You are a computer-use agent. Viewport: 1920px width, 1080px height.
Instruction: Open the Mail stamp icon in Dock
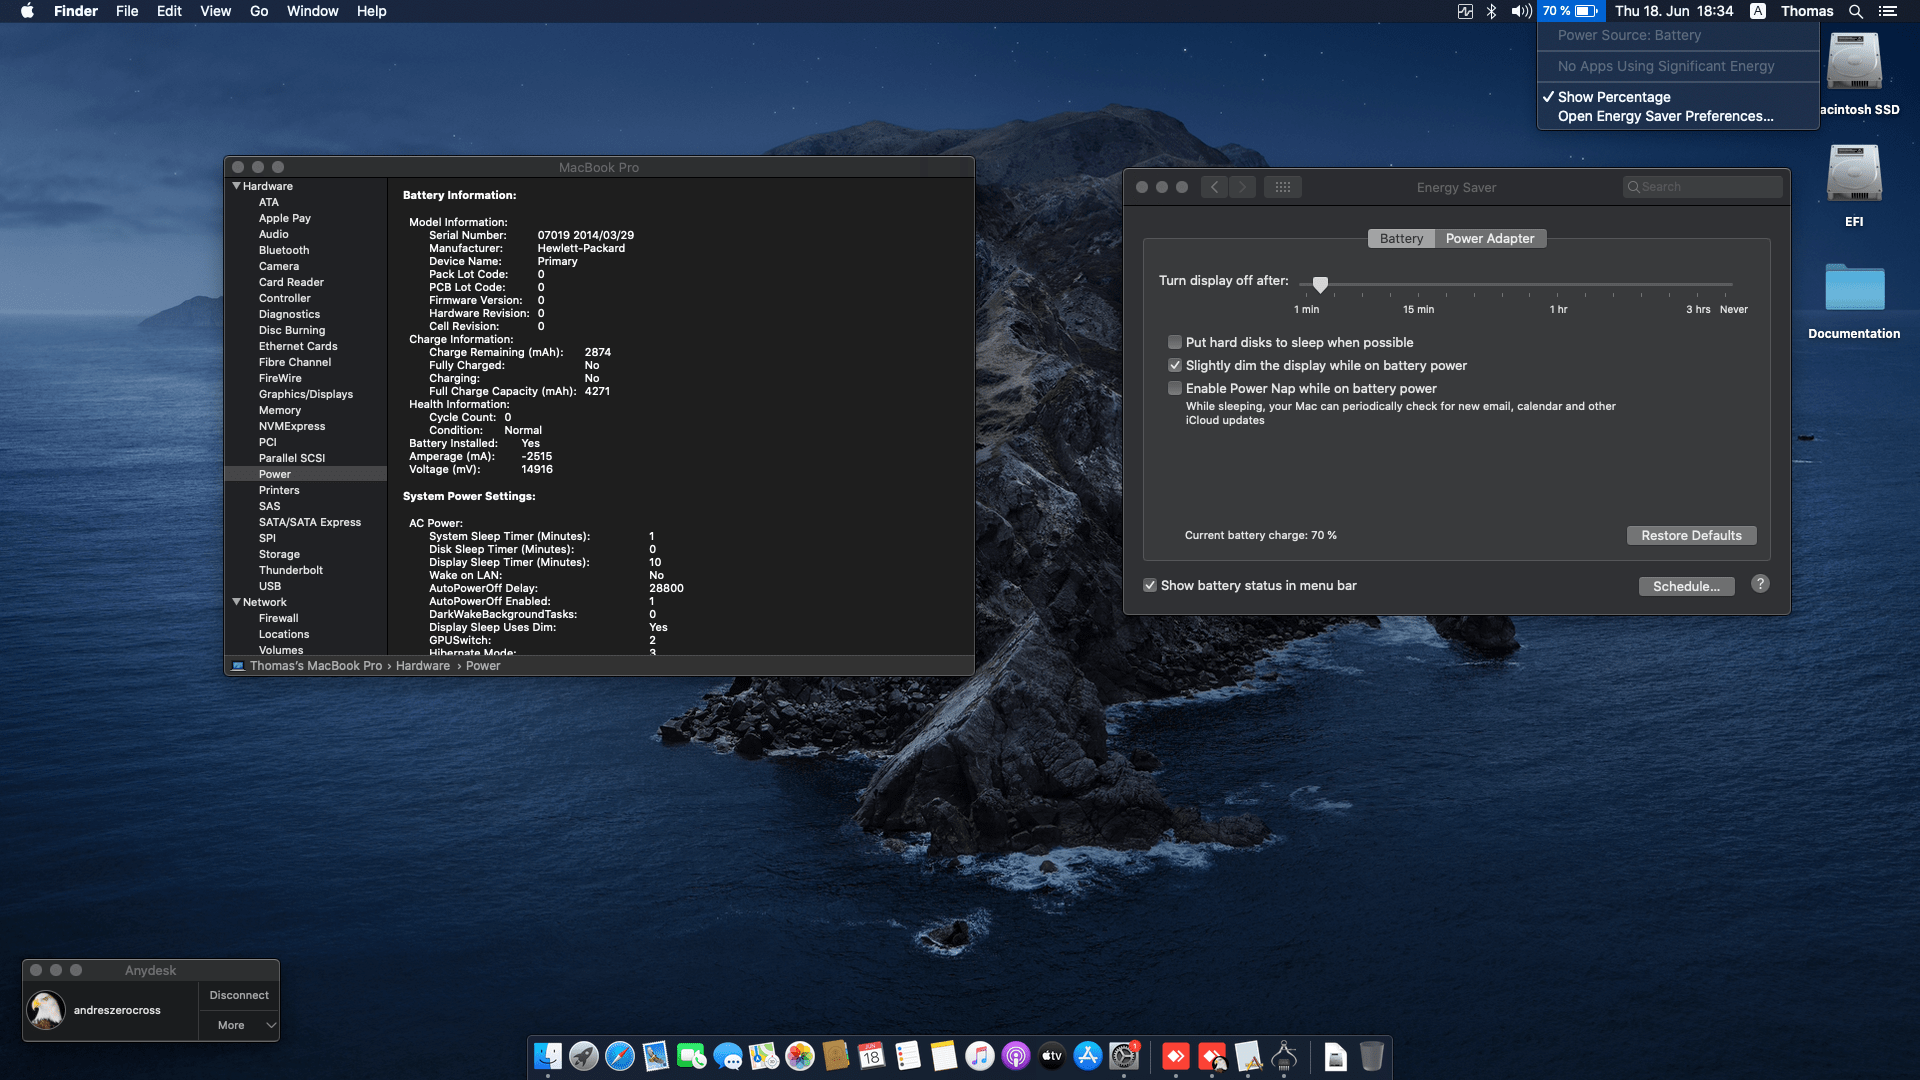click(656, 1056)
